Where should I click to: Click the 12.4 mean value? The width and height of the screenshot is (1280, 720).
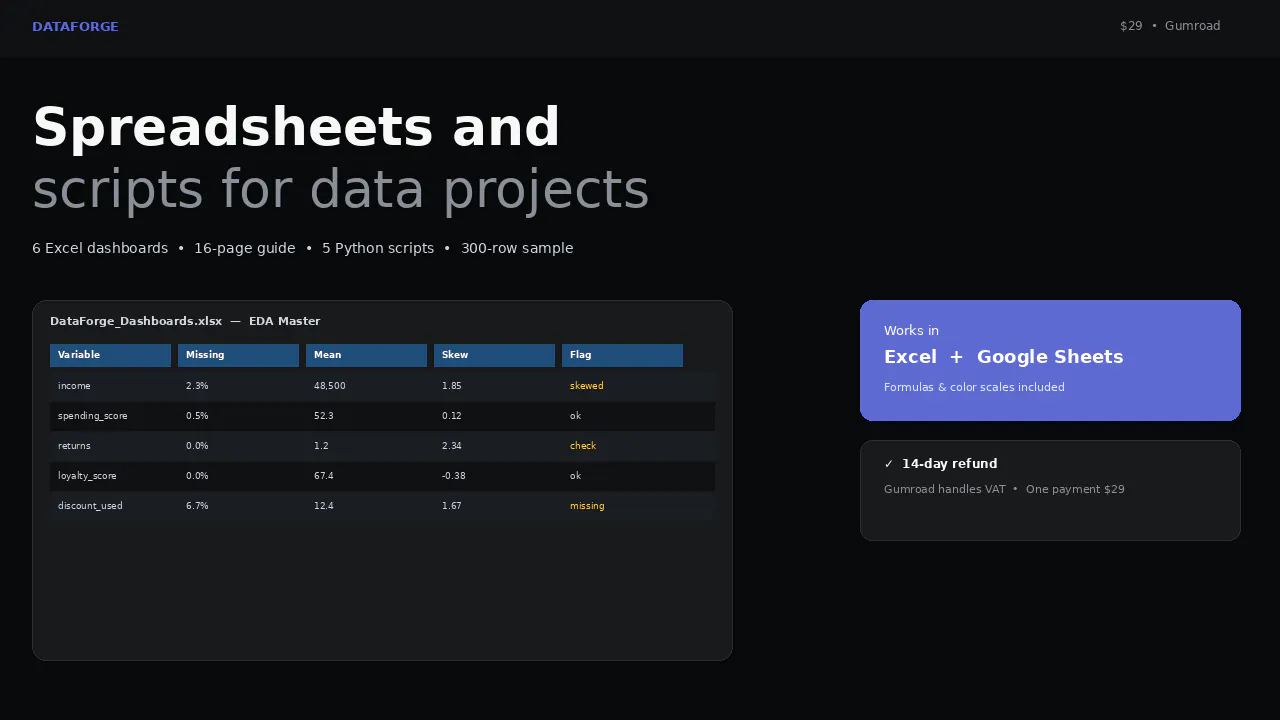coord(323,506)
